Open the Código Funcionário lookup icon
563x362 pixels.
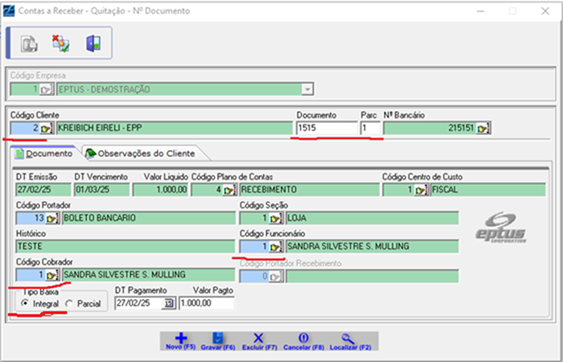point(276,247)
